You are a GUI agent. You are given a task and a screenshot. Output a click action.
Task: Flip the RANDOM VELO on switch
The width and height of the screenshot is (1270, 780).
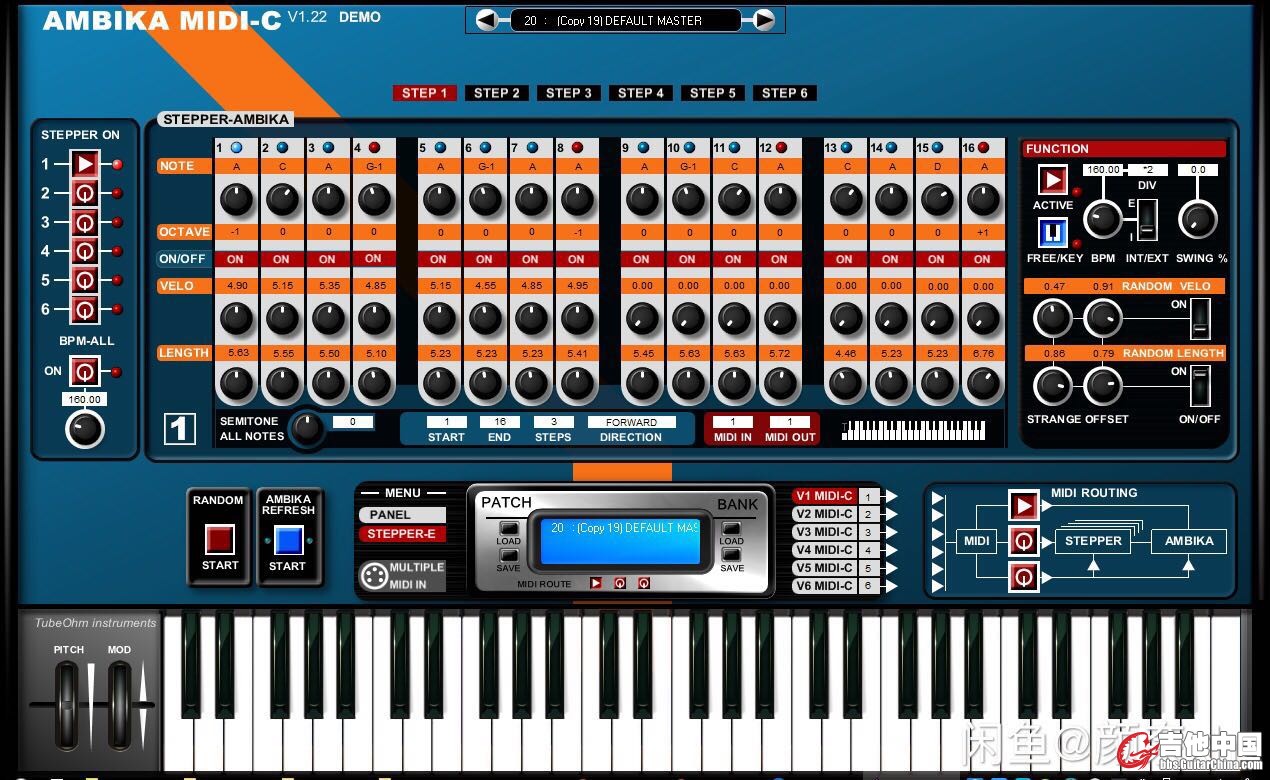tap(1200, 318)
